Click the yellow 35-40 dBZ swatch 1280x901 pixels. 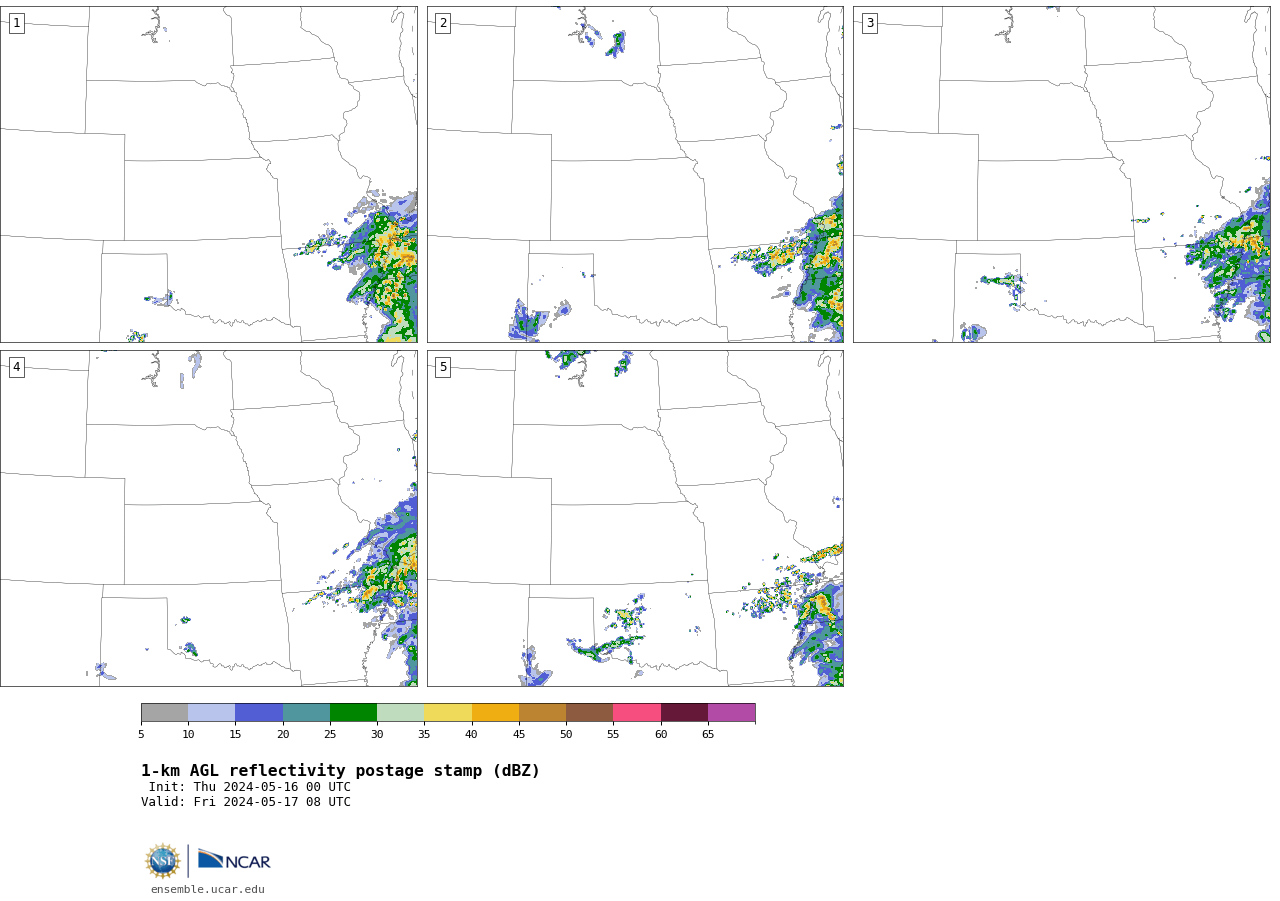[448, 713]
